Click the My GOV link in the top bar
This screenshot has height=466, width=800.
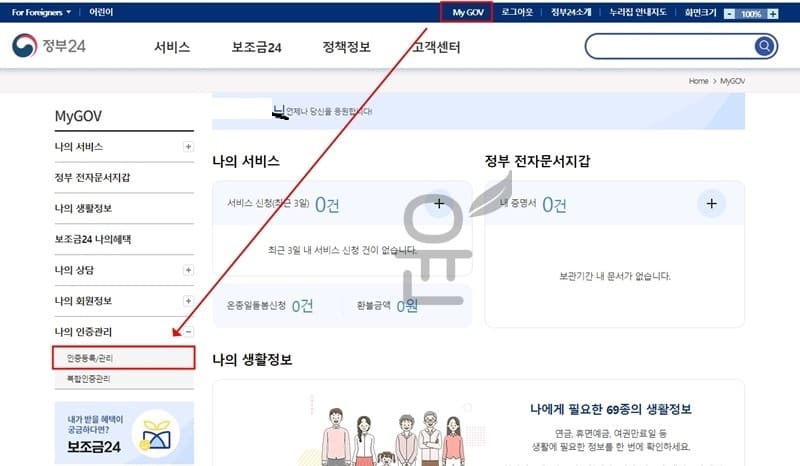(467, 12)
